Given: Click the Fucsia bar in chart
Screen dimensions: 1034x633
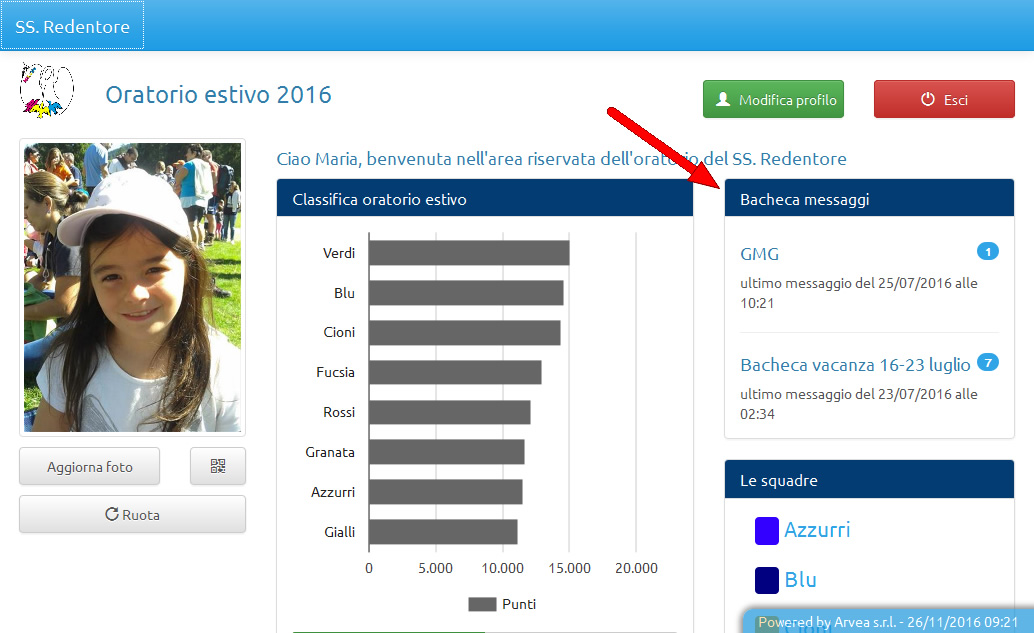Looking at the screenshot, I should [x=455, y=373].
